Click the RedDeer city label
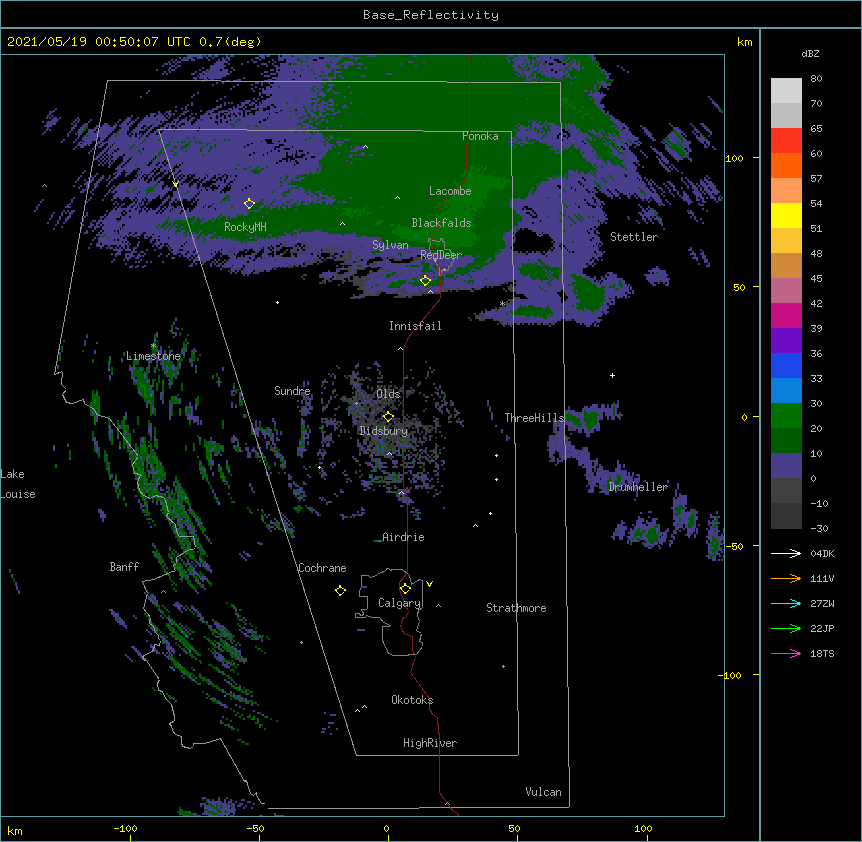The width and height of the screenshot is (862, 842). [441, 255]
